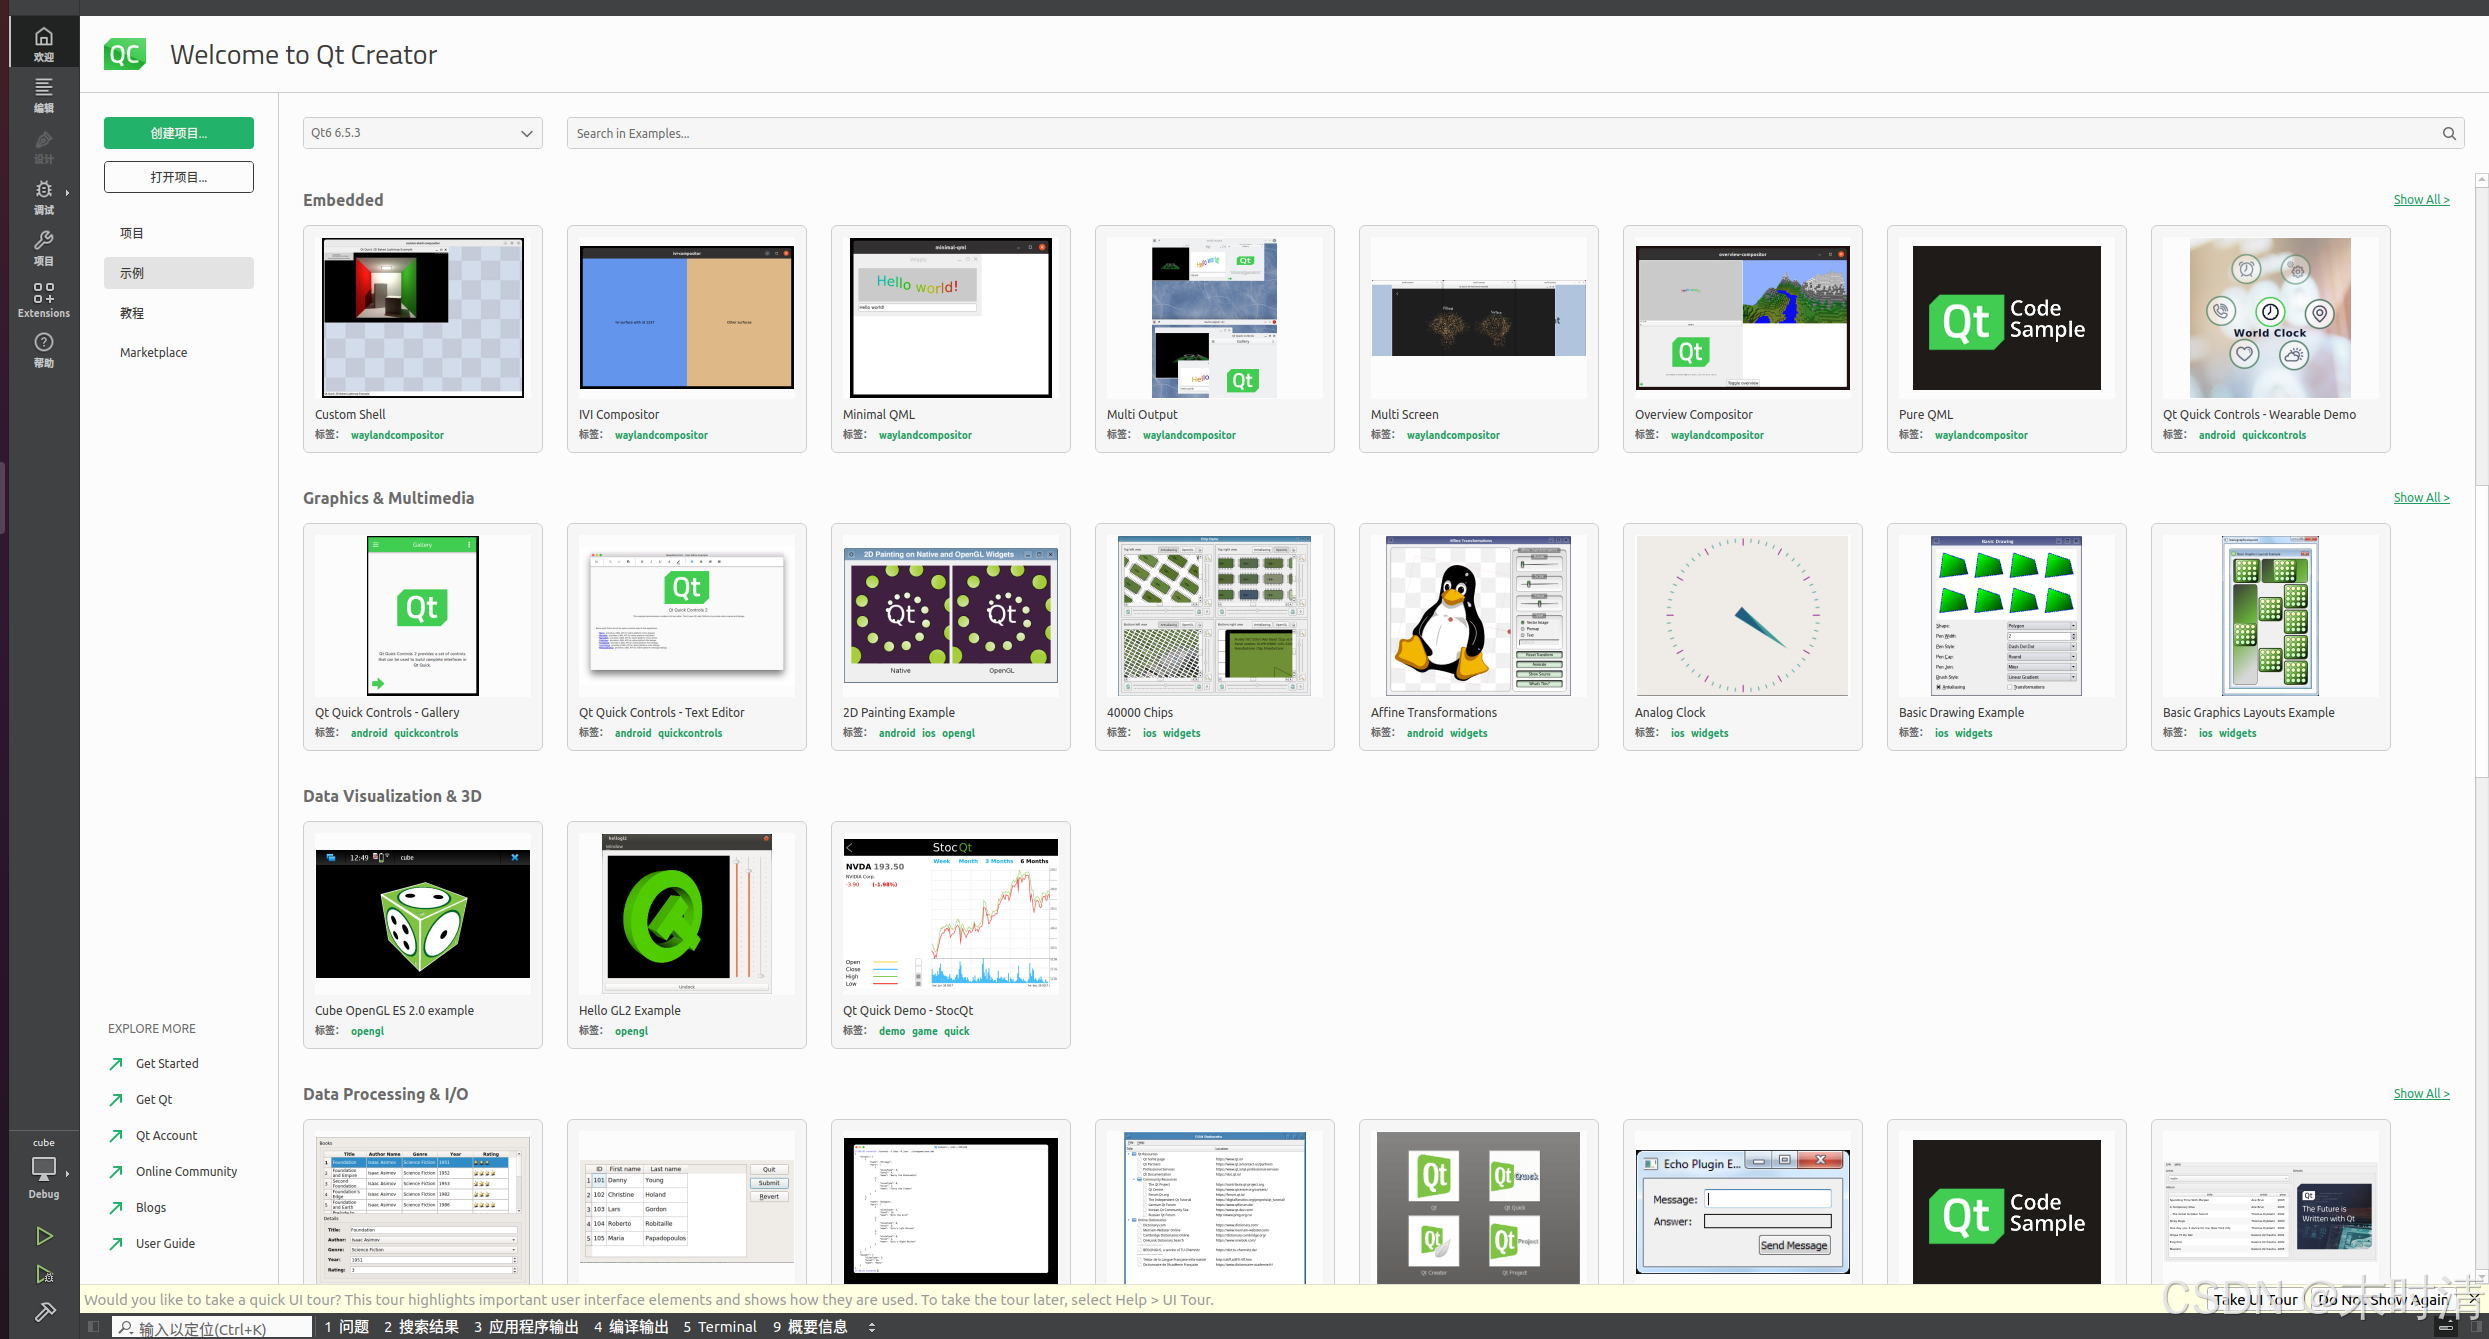Open the Welcome (欢迎) mode

tap(44, 44)
